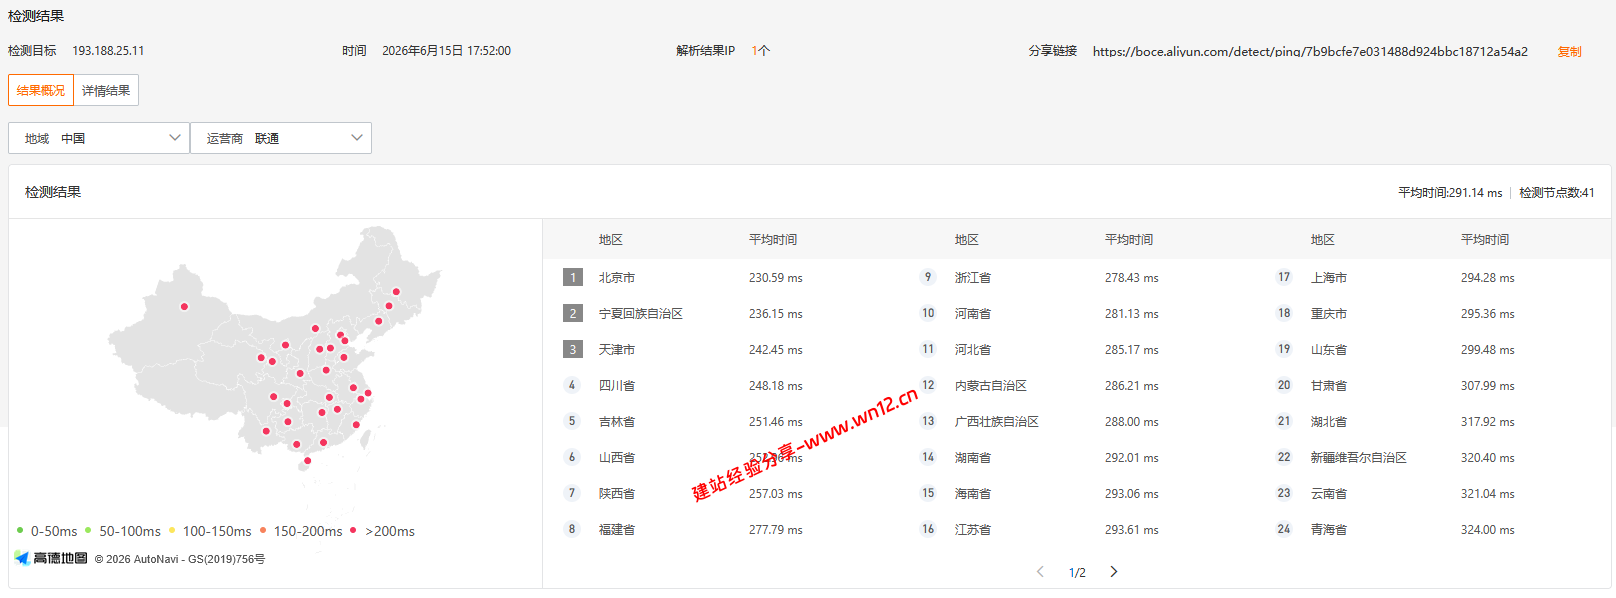Click the 294.28 ms value for 上海市
The width and height of the screenshot is (1616, 598).
coord(1488,278)
